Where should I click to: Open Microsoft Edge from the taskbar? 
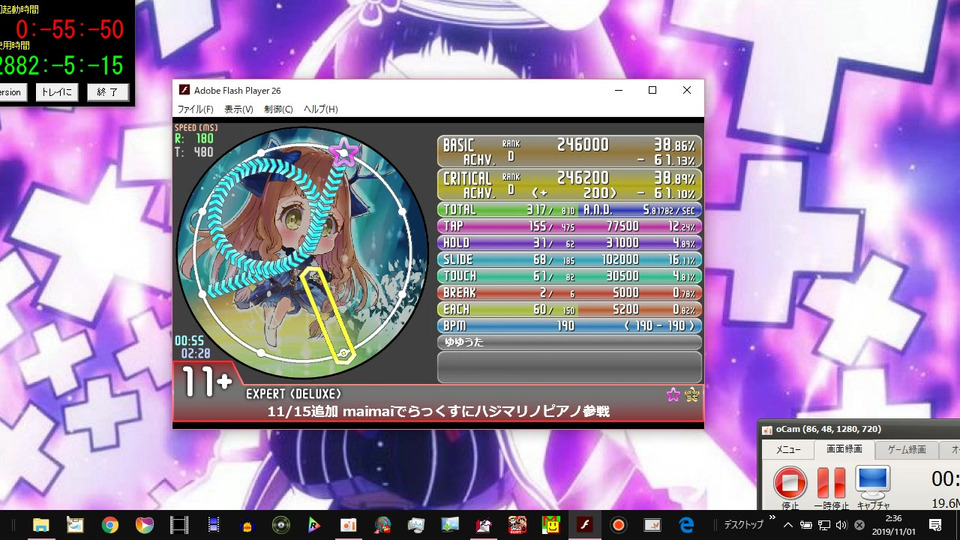tap(686, 525)
